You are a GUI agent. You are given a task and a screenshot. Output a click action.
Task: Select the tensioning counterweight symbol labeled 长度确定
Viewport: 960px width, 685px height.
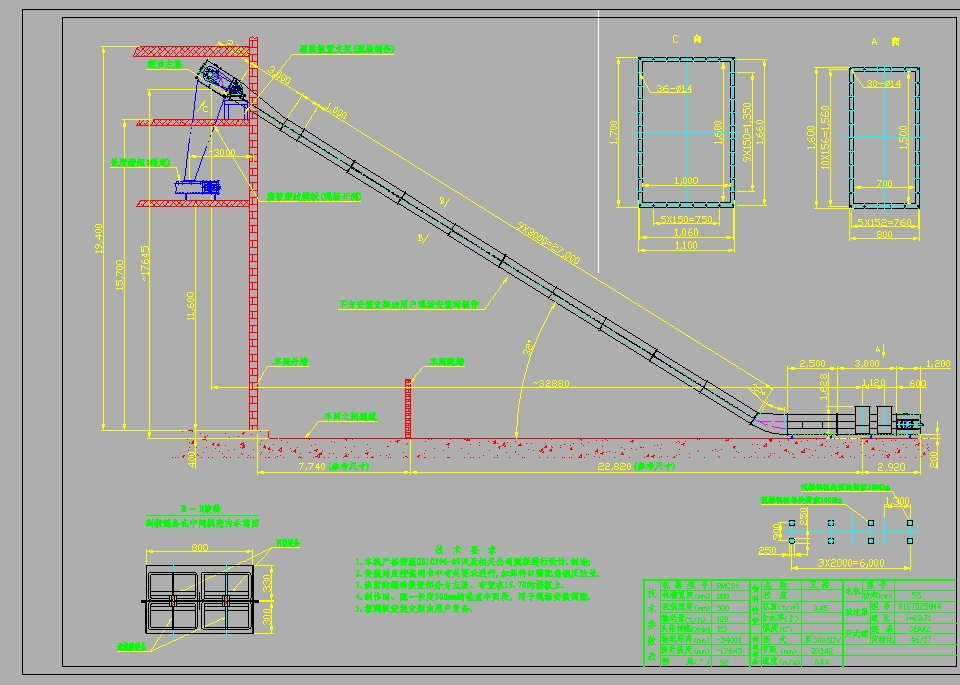tap(195, 185)
